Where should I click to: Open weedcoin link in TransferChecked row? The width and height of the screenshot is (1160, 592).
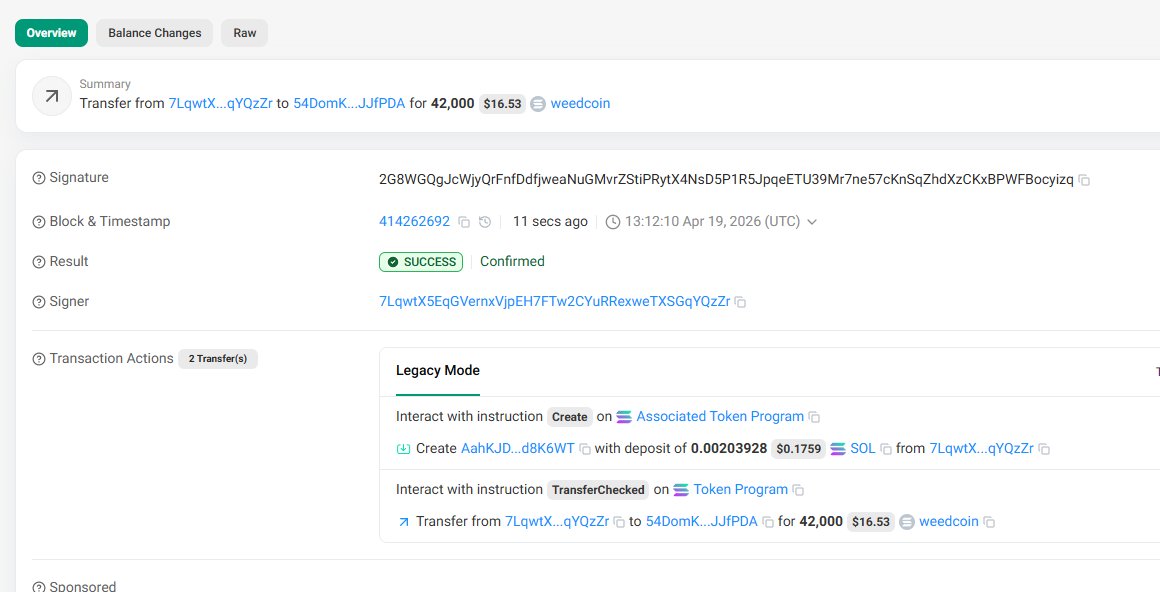(x=948, y=522)
